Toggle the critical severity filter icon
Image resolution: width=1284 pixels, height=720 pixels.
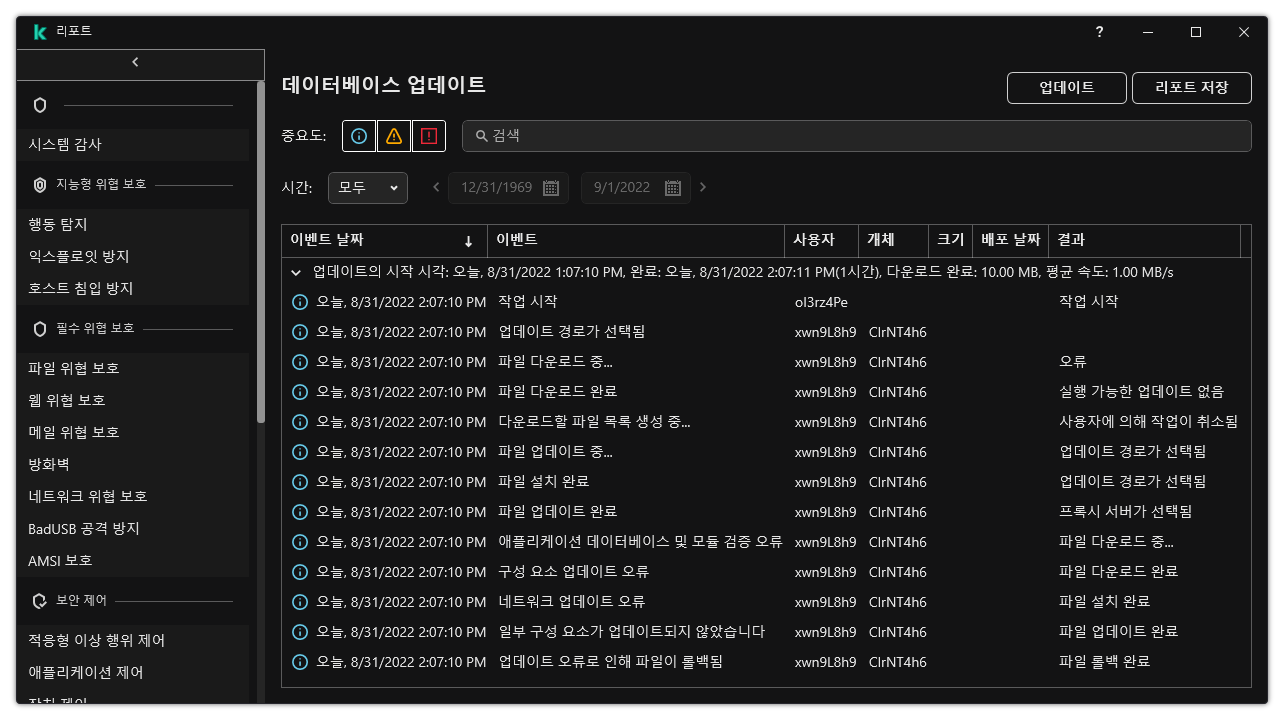429,136
